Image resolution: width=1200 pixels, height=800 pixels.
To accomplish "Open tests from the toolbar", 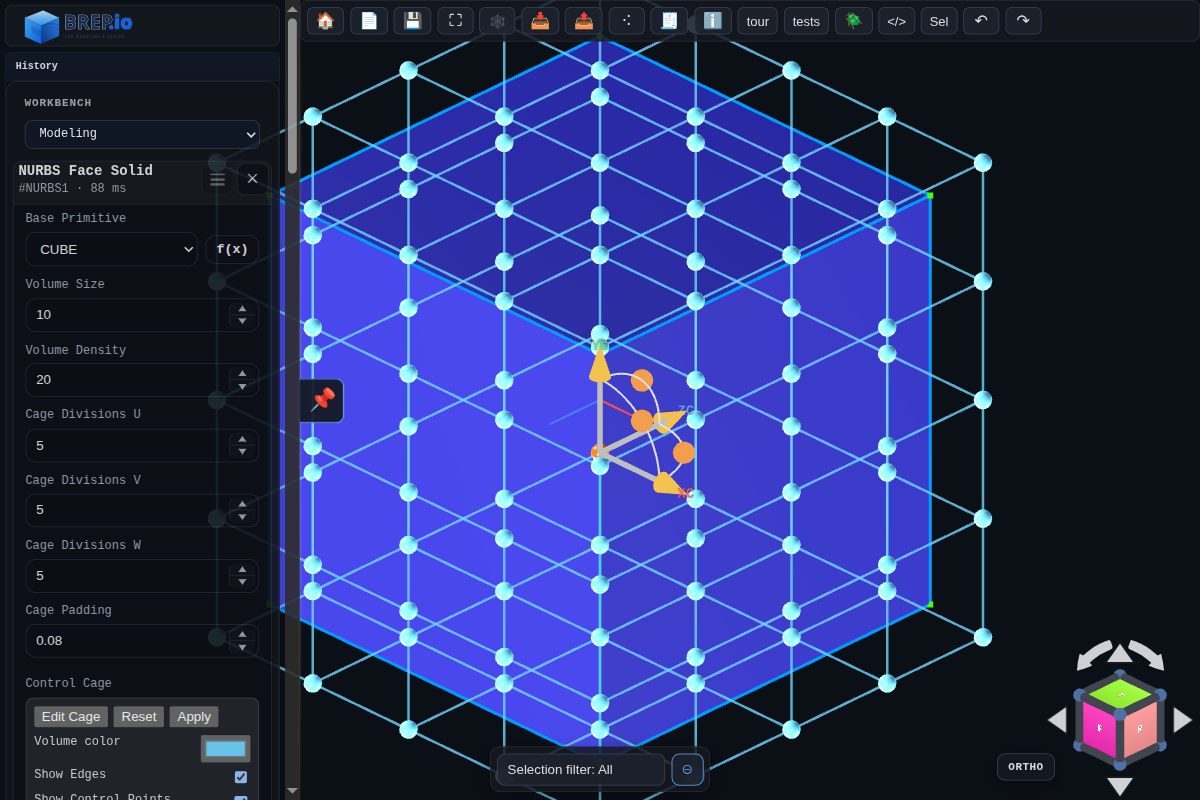I will (x=806, y=21).
